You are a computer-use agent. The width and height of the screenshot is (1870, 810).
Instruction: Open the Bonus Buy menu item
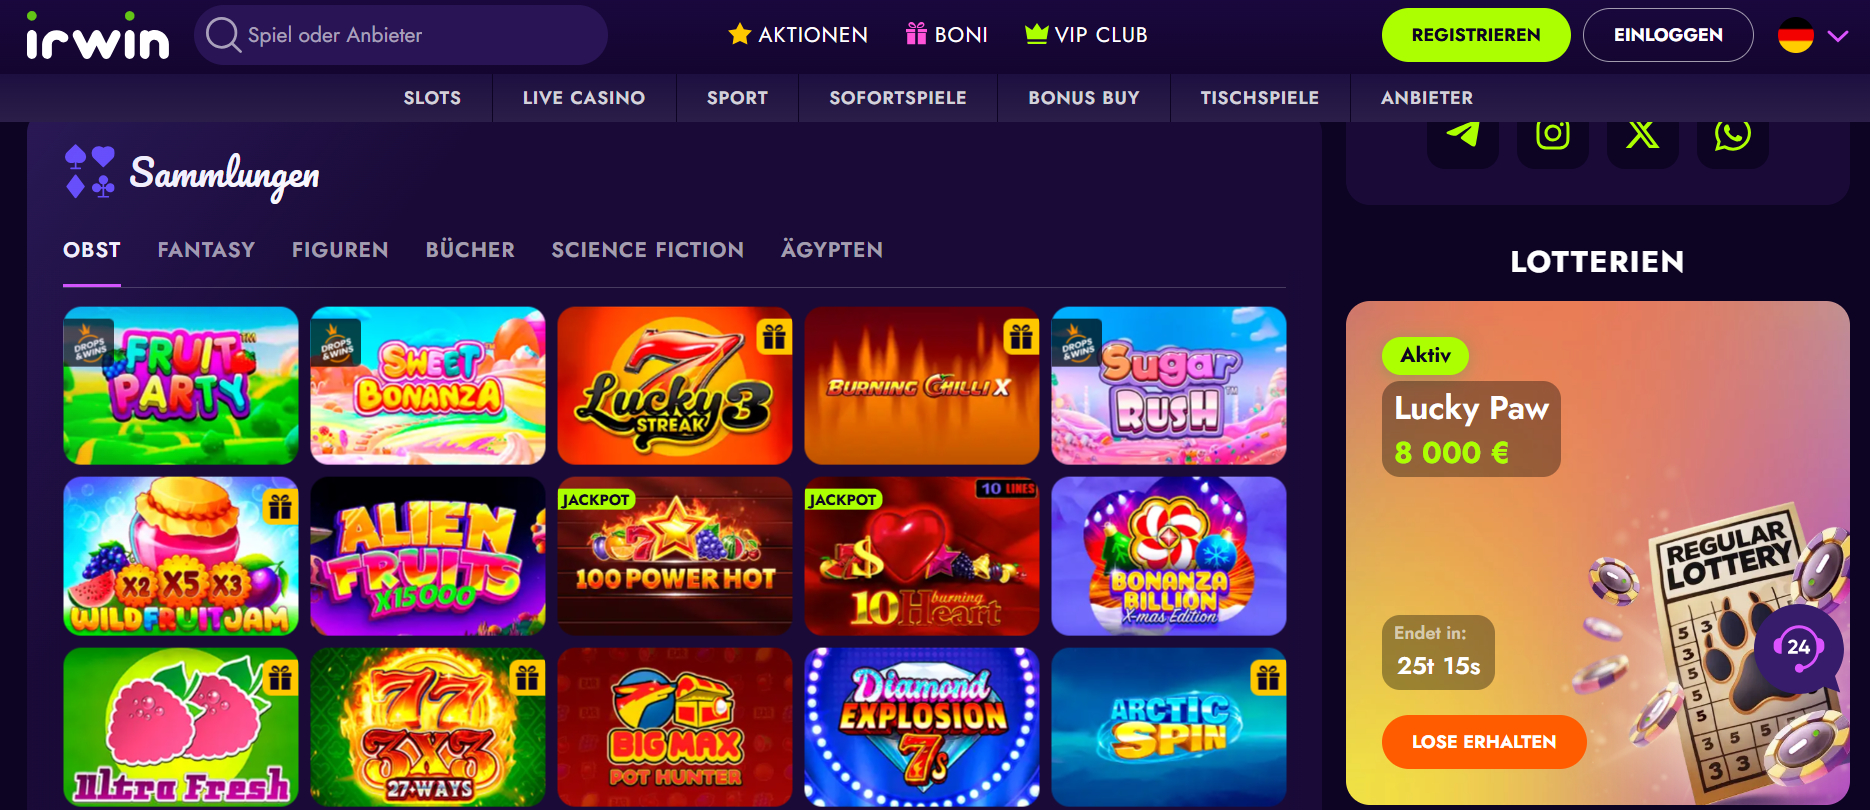[x=1084, y=98]
